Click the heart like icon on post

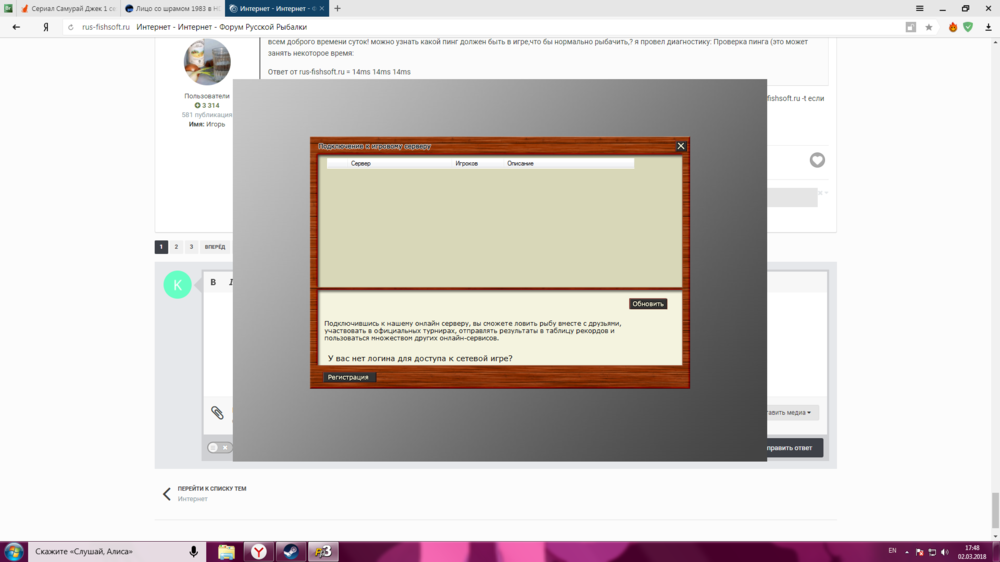817,160
